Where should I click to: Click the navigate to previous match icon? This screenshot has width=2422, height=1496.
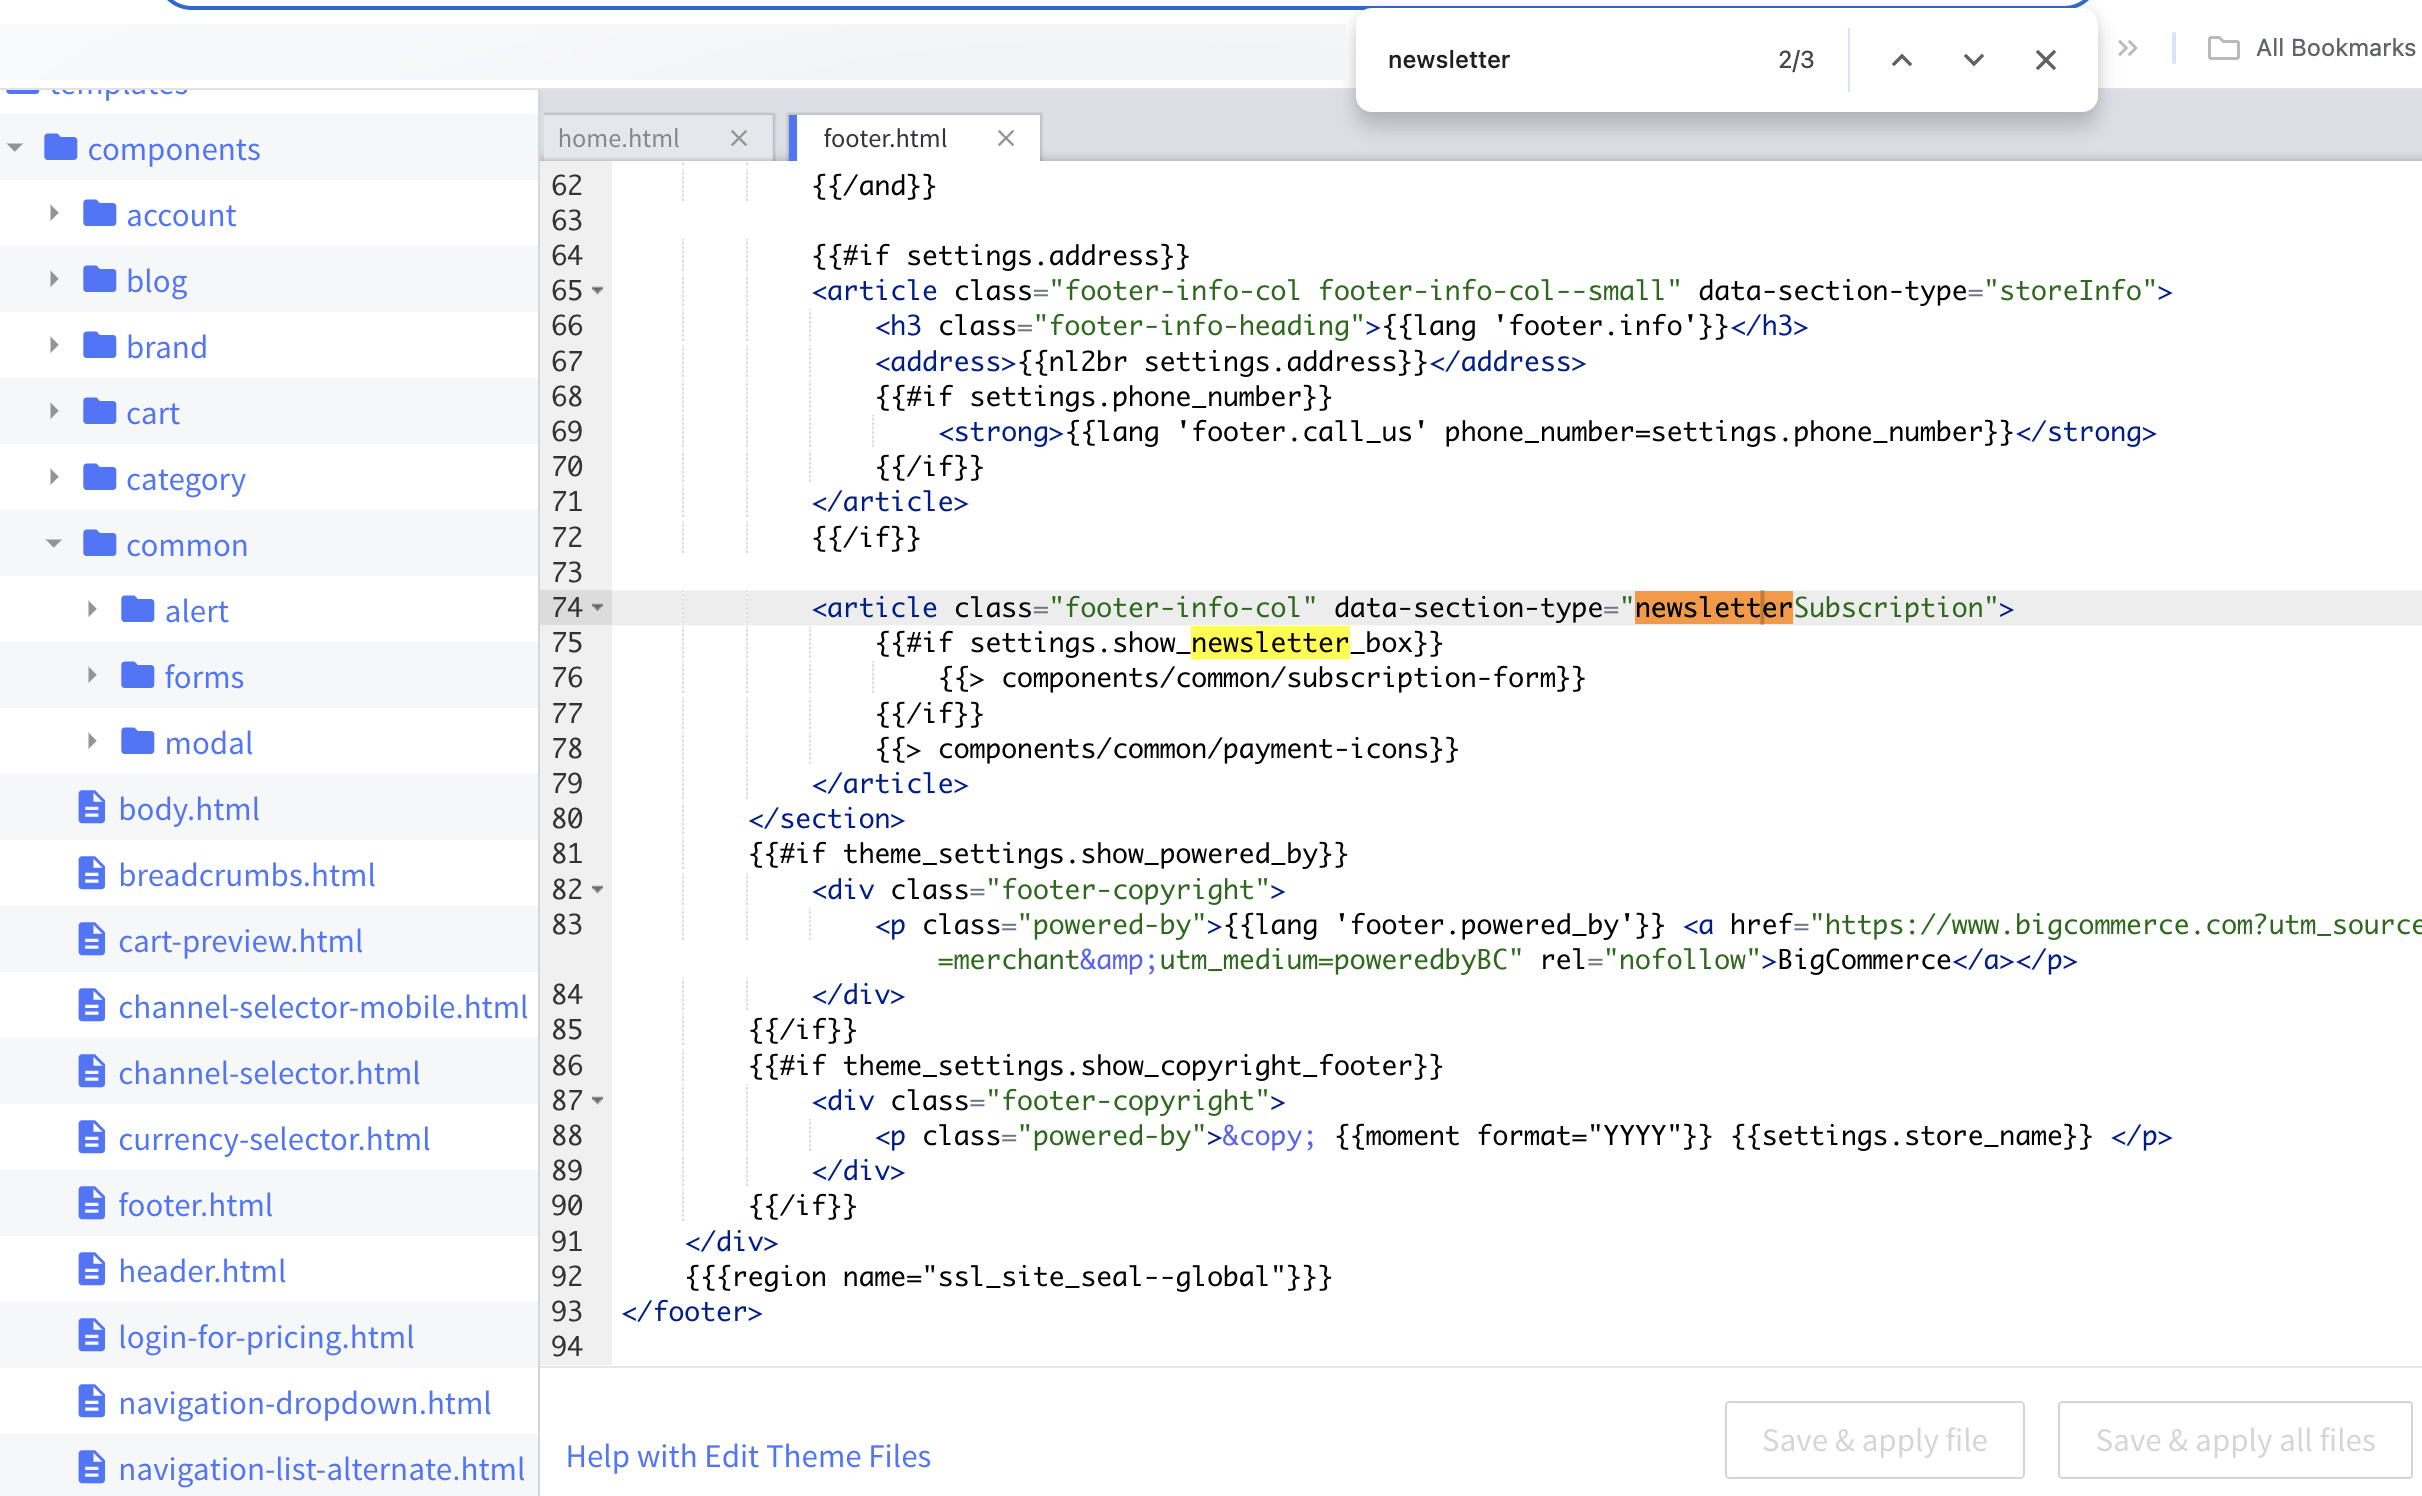pos(1901,59)
